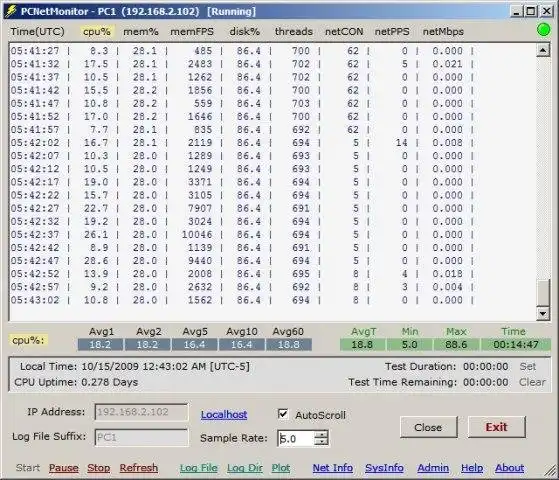The image size is (559, 480).
Task: Stop monitoring with the Stop link
Action: coord(99,468)
